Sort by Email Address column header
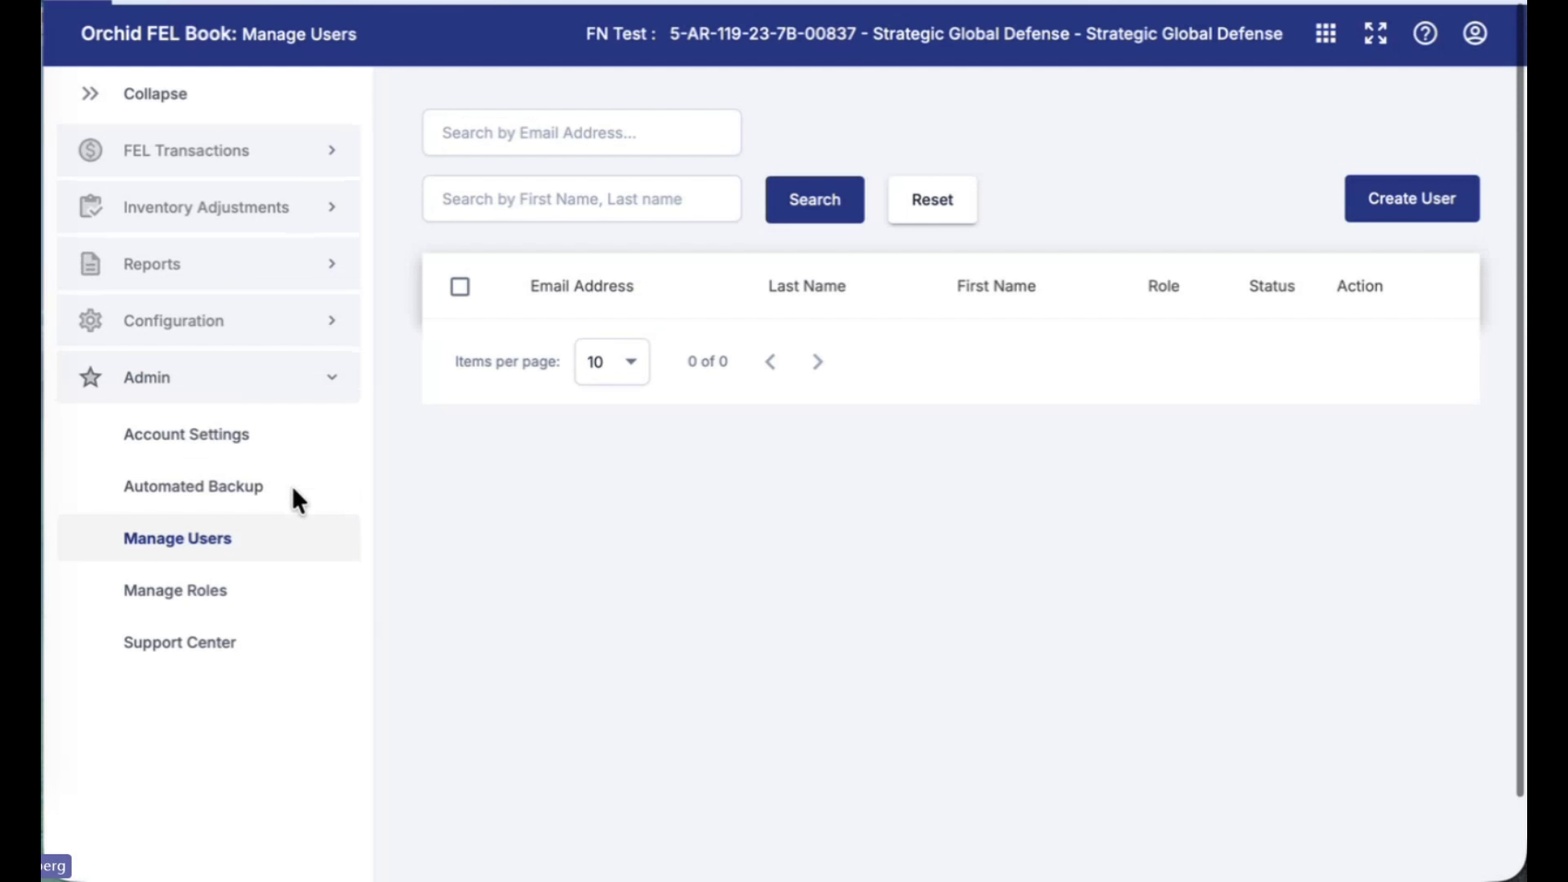1568x882 pixels. coord(582,286)
